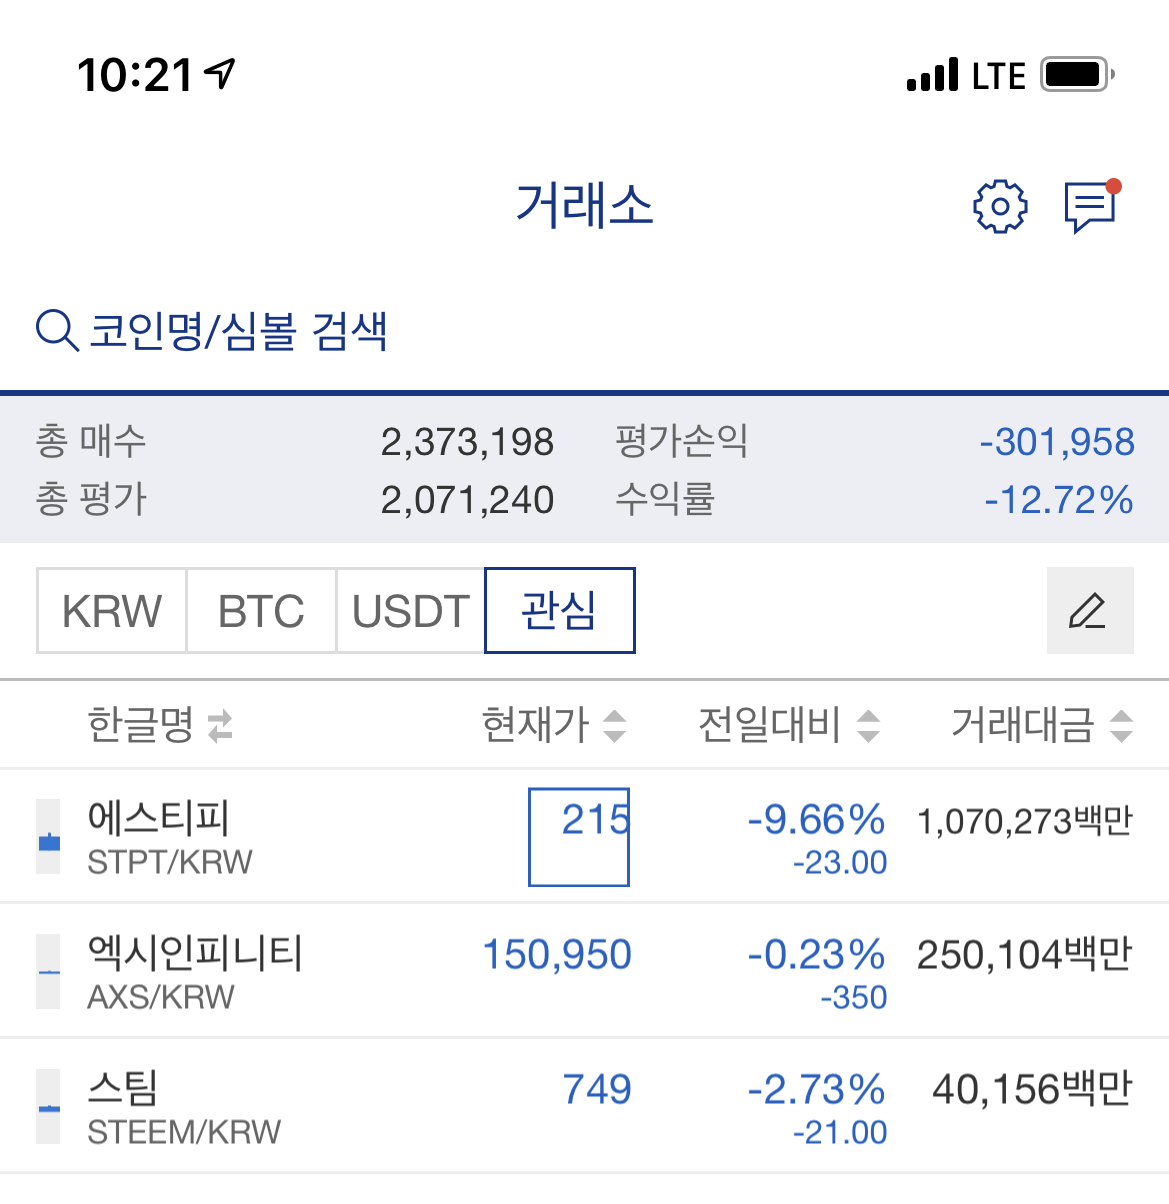Toggle the 한글명 name language swap arrows
This screenshot has width=1169, height=1204.
(220, 725)
